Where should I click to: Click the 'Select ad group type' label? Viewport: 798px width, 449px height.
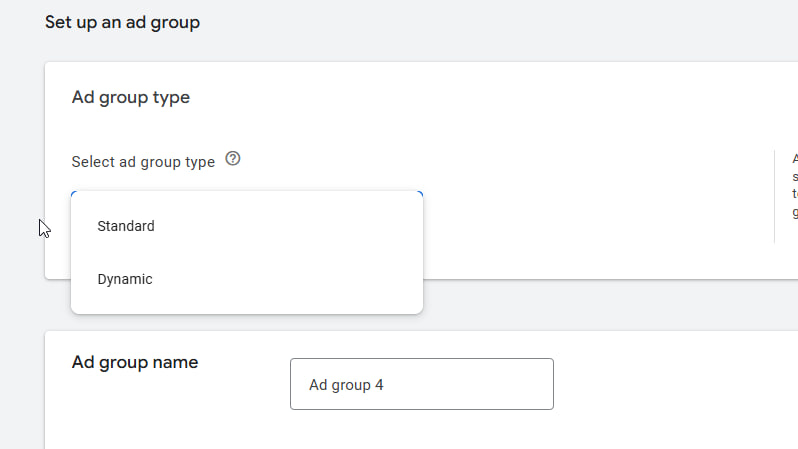143,162
